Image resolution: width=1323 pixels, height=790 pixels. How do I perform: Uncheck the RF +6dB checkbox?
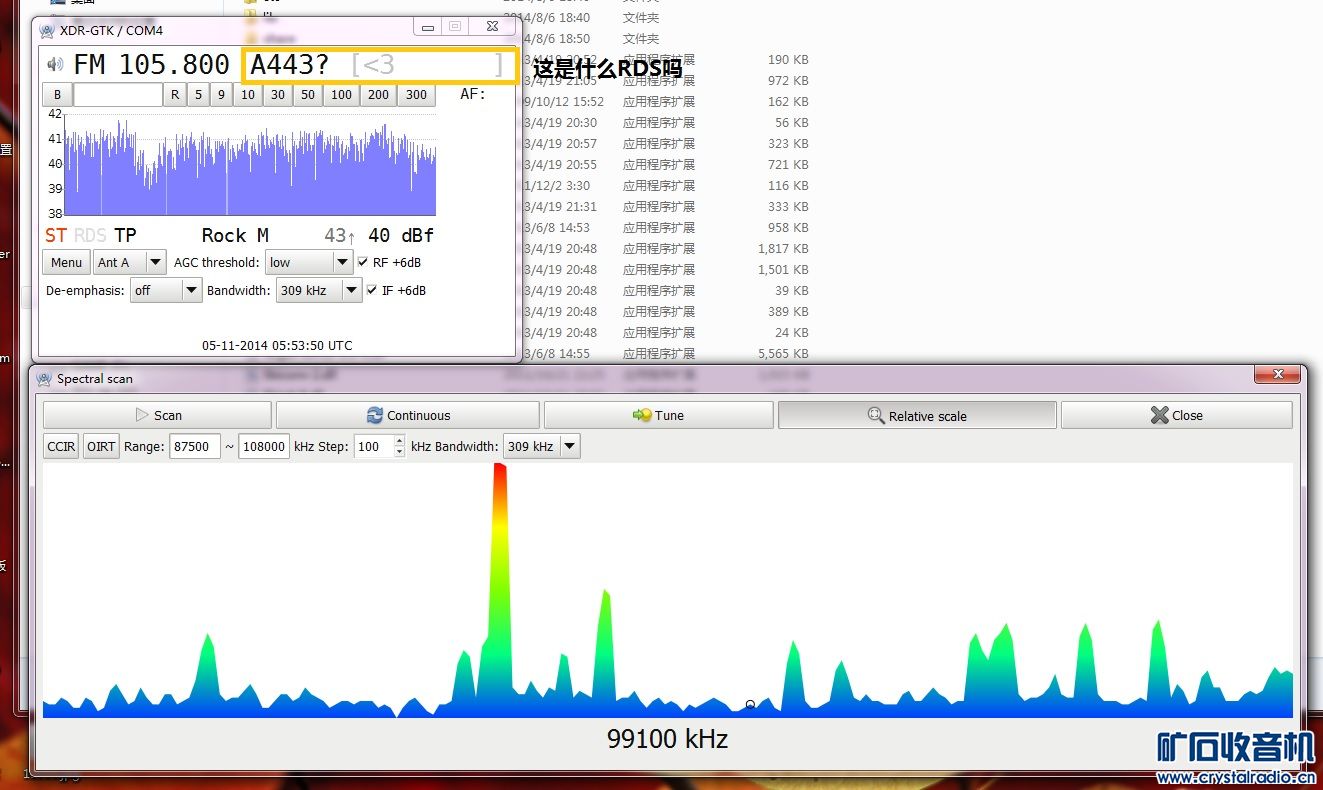coord(364,262)
